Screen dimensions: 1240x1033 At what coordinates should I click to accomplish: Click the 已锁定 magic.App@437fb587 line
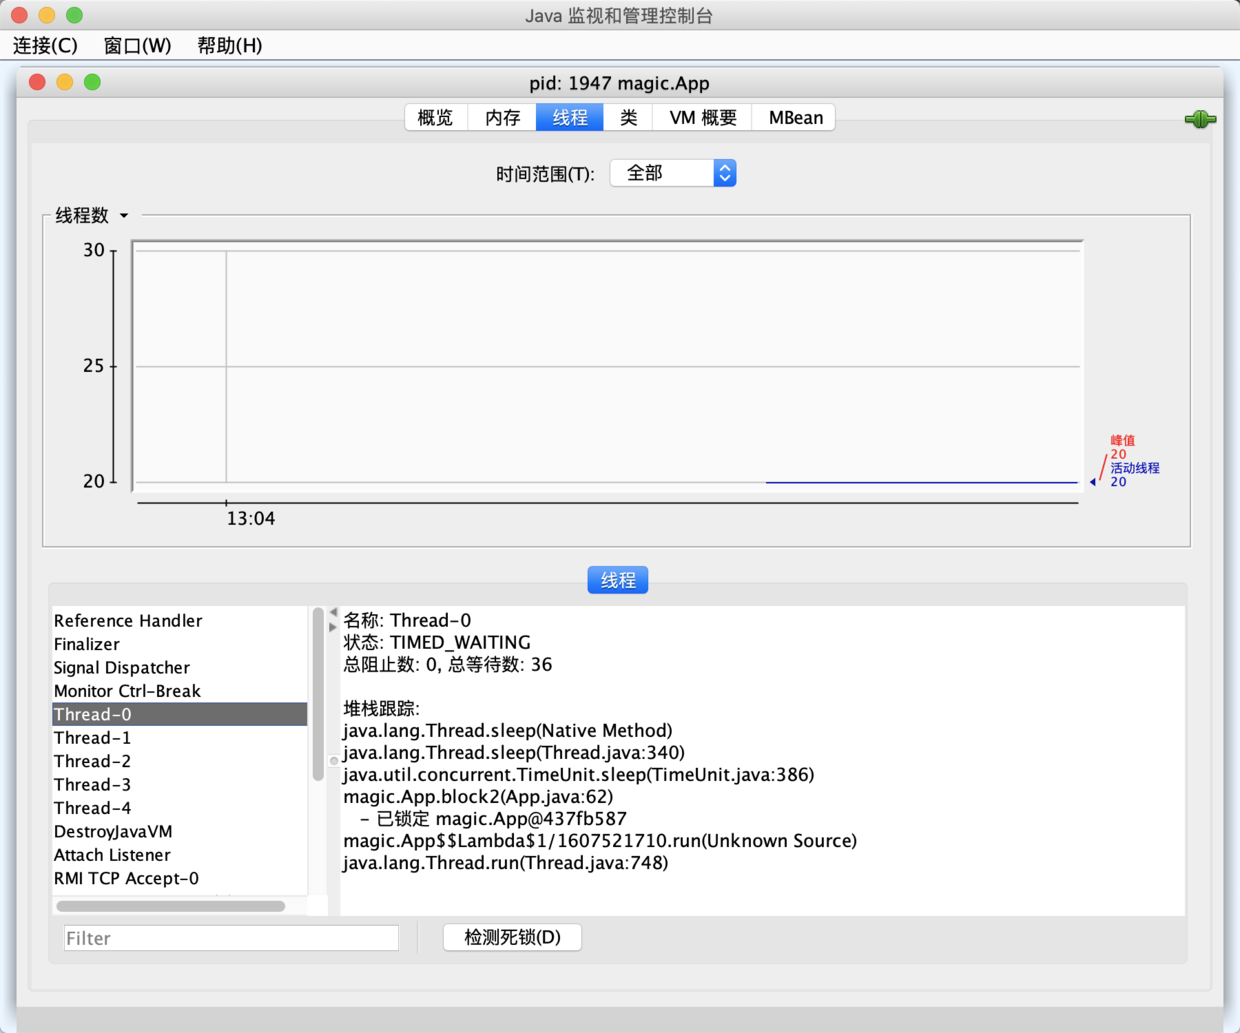click(493, 818)
